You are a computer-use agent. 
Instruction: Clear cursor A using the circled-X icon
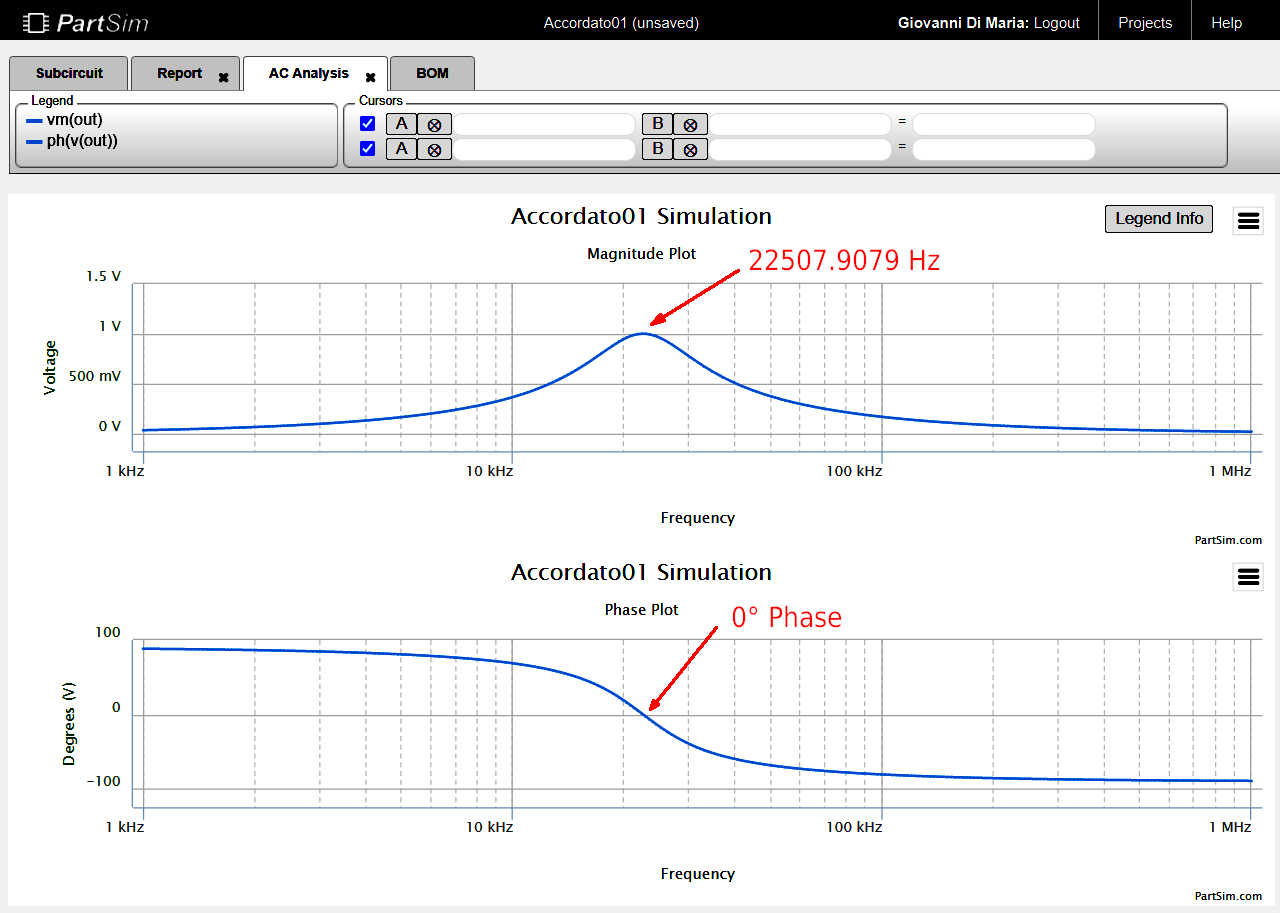(434, 123)
